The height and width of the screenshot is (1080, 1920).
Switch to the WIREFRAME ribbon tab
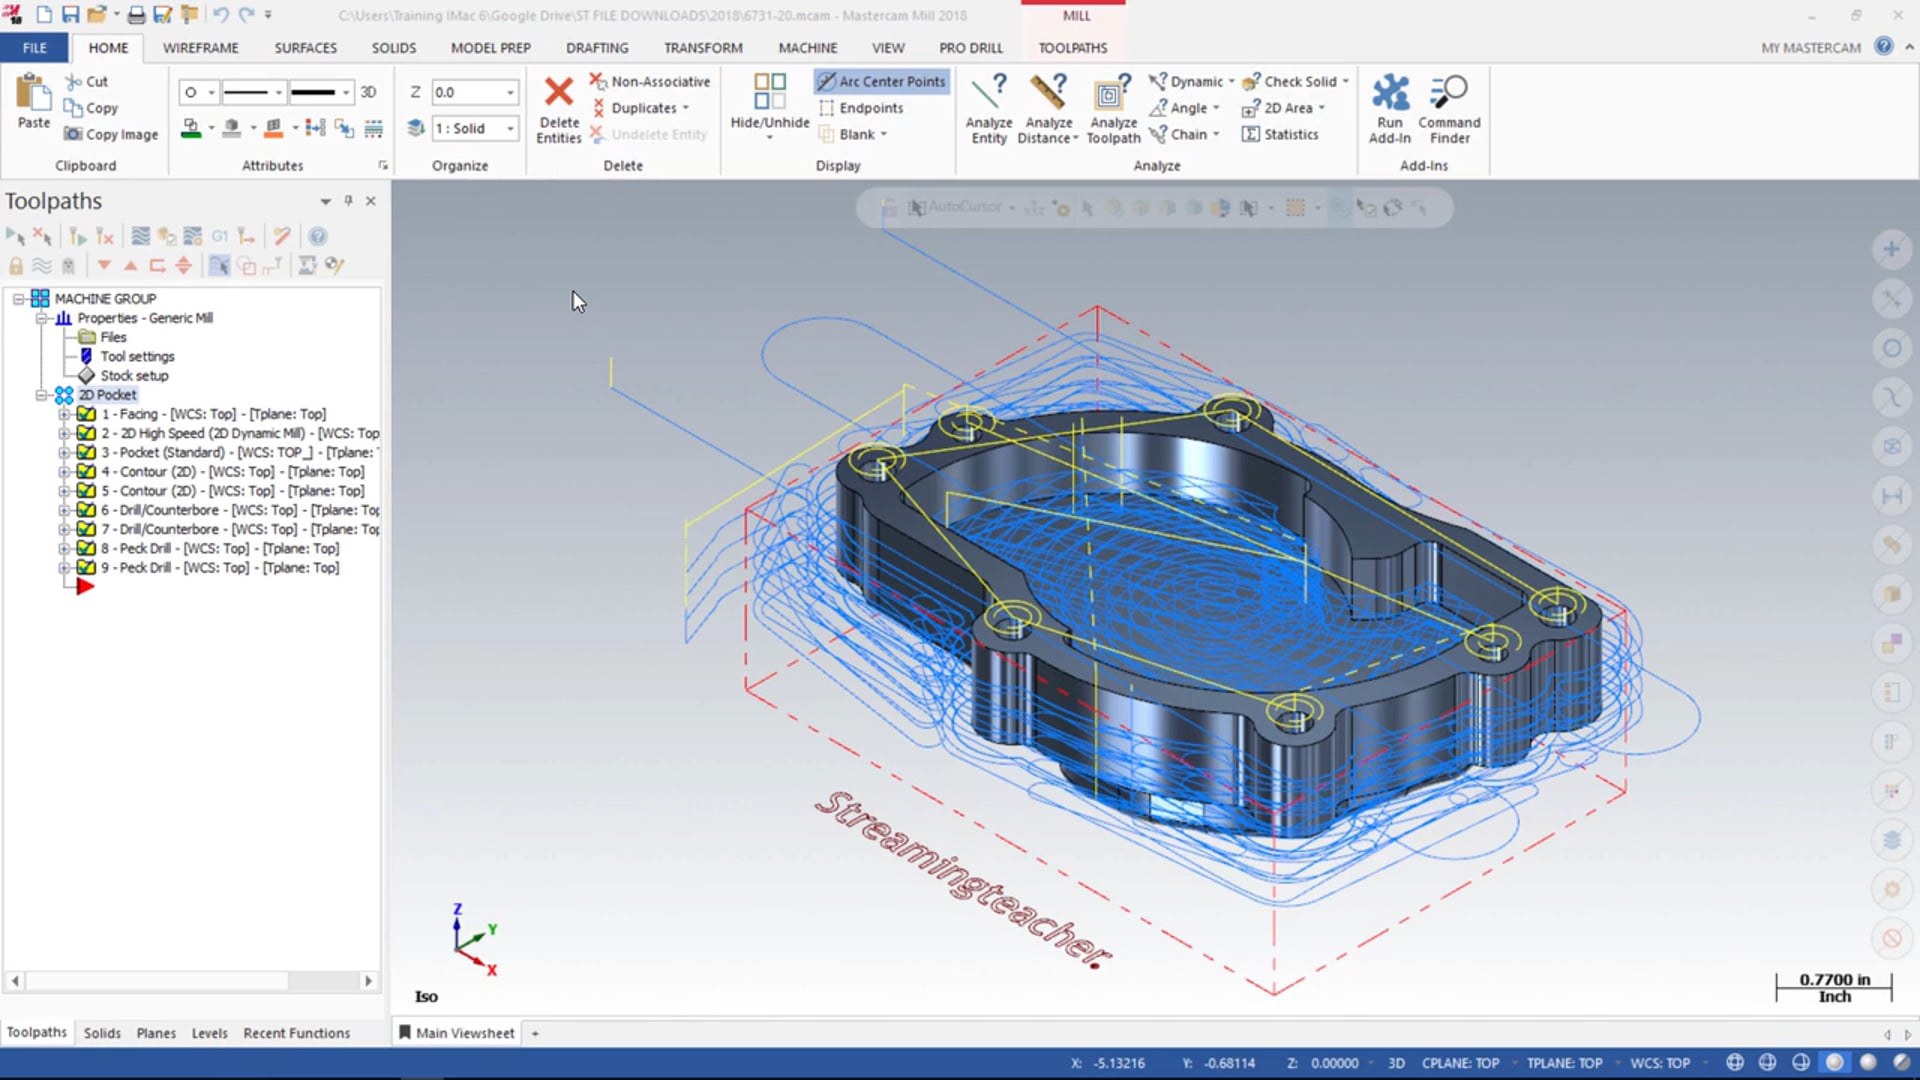(201, 47)
